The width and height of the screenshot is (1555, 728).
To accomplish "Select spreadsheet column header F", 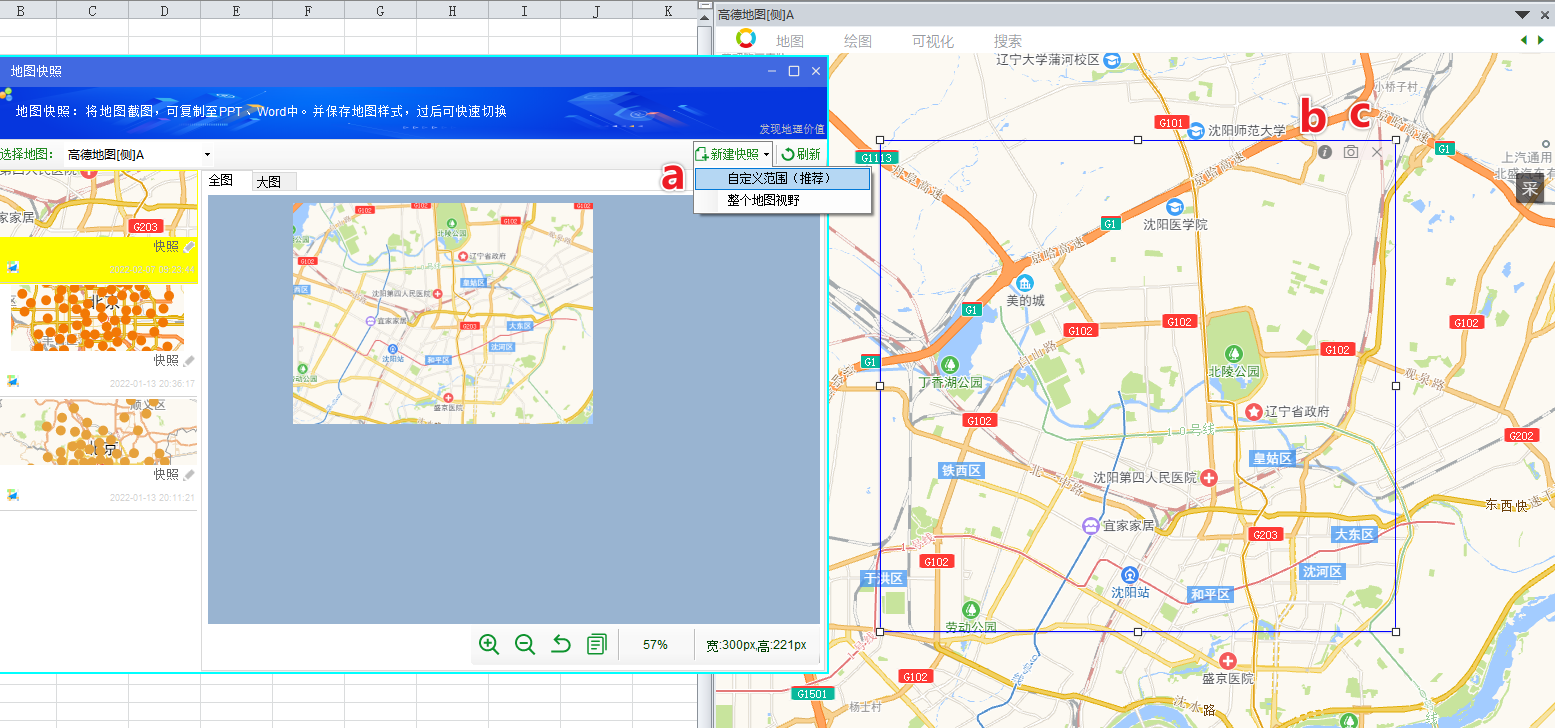I will [308, 11].
